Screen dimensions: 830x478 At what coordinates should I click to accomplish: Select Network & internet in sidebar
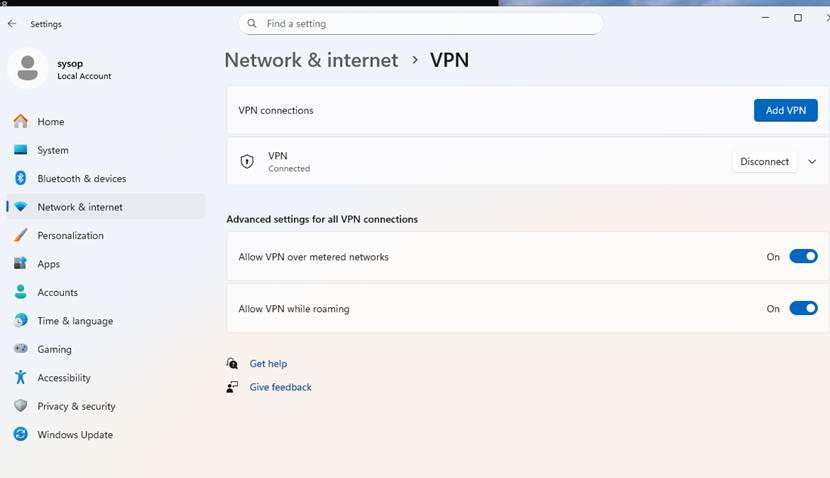tap(106, 207)
